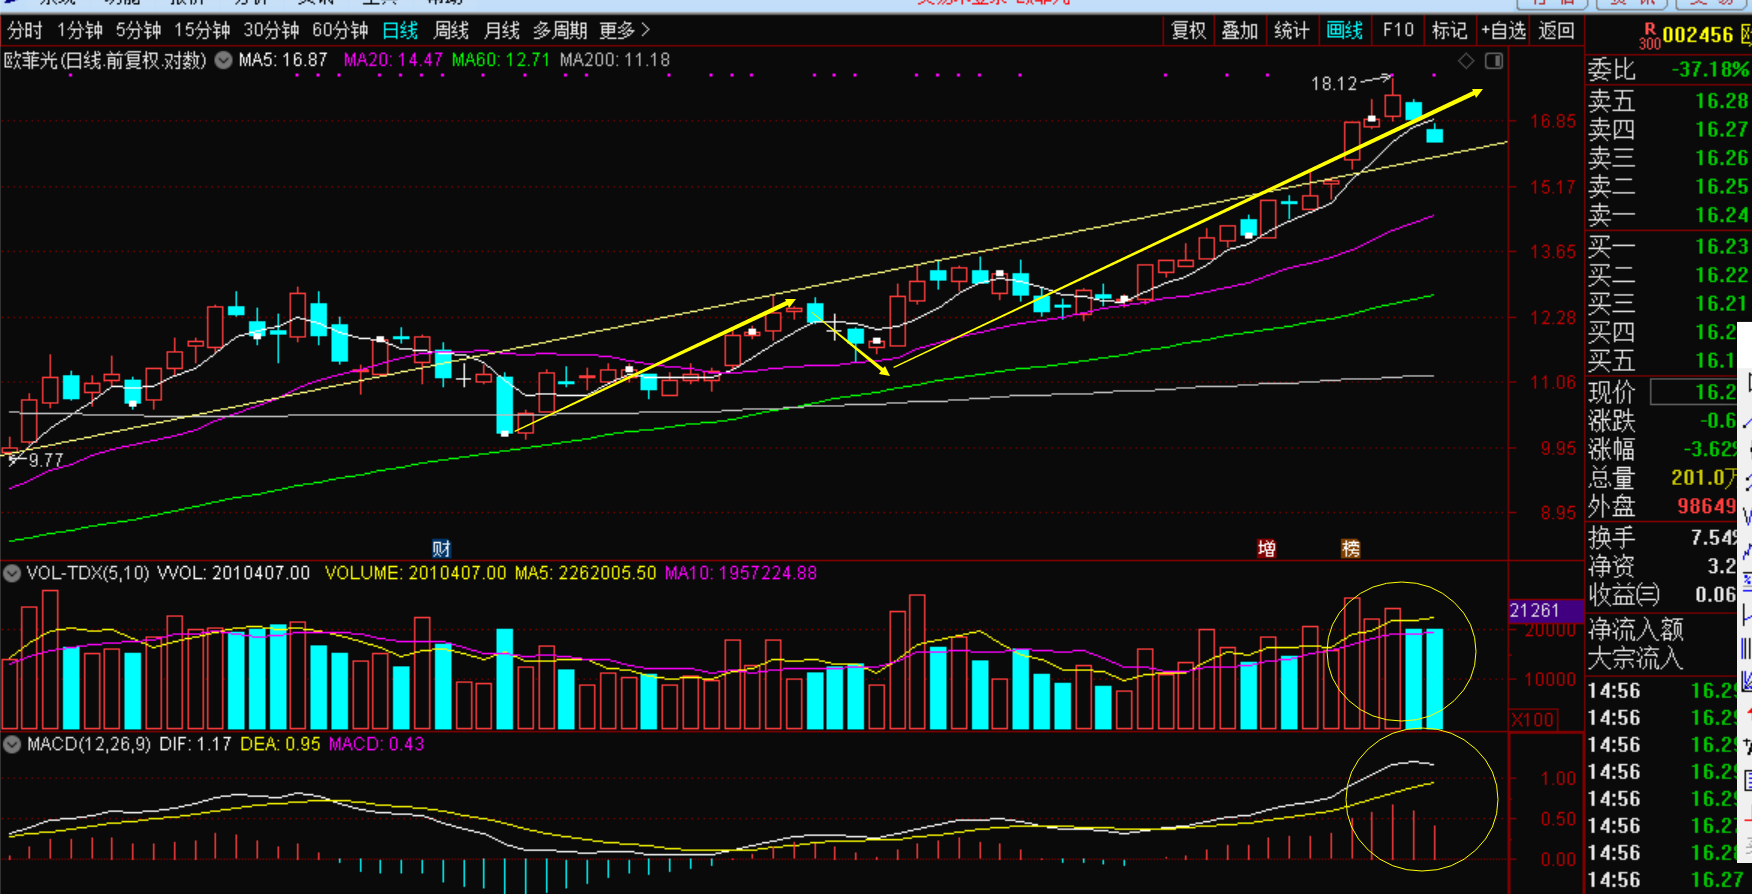The height and width of the screenshot is (894, 1752).
Task: Click the X100 volume scale label
Action: [1532, 719]
